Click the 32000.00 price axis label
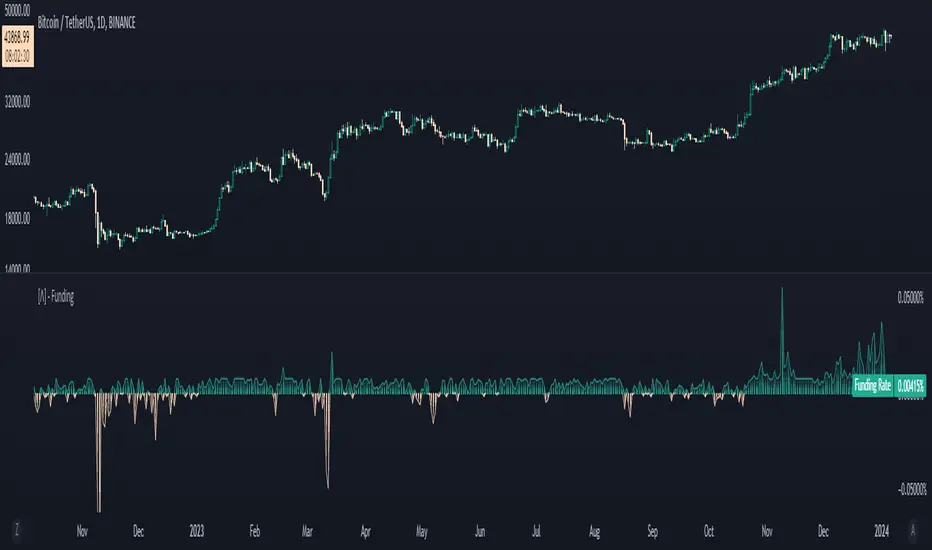 (x=18, y=100)
